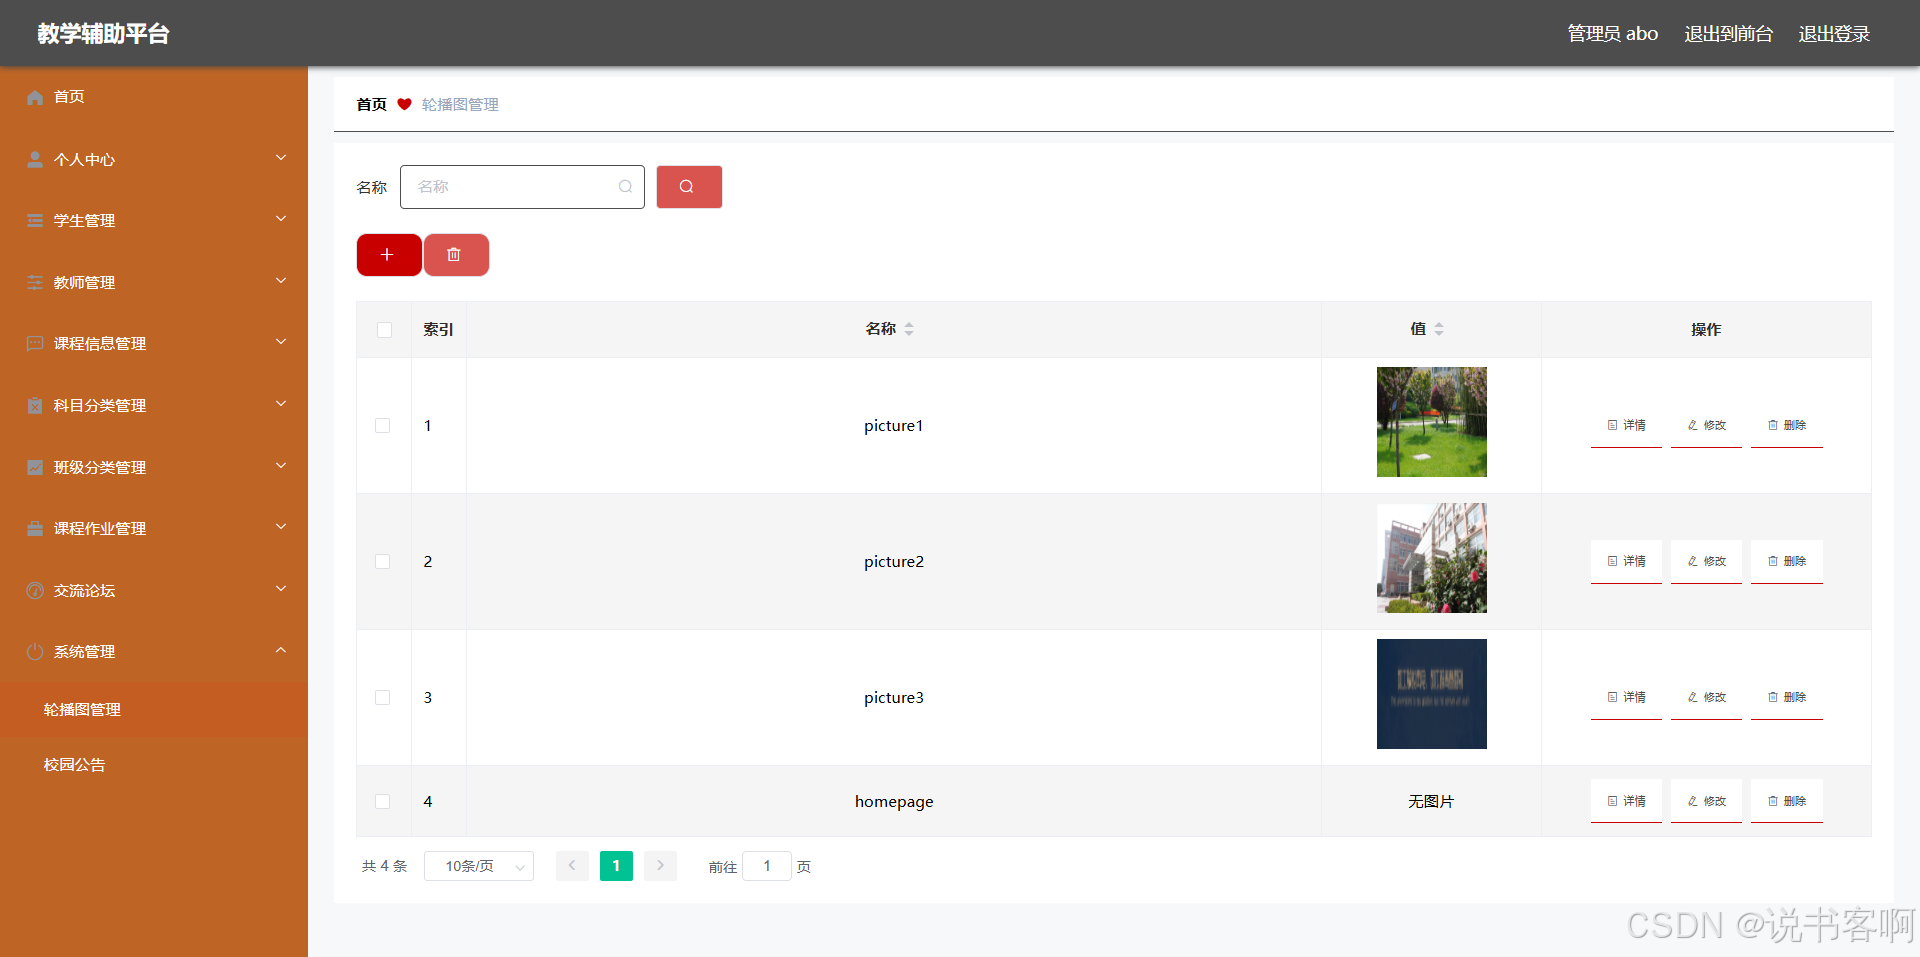Screen dimensions: 1920x957
Task: Click the clipboard icon next to 科目分类管理
Action: (35, 405)
